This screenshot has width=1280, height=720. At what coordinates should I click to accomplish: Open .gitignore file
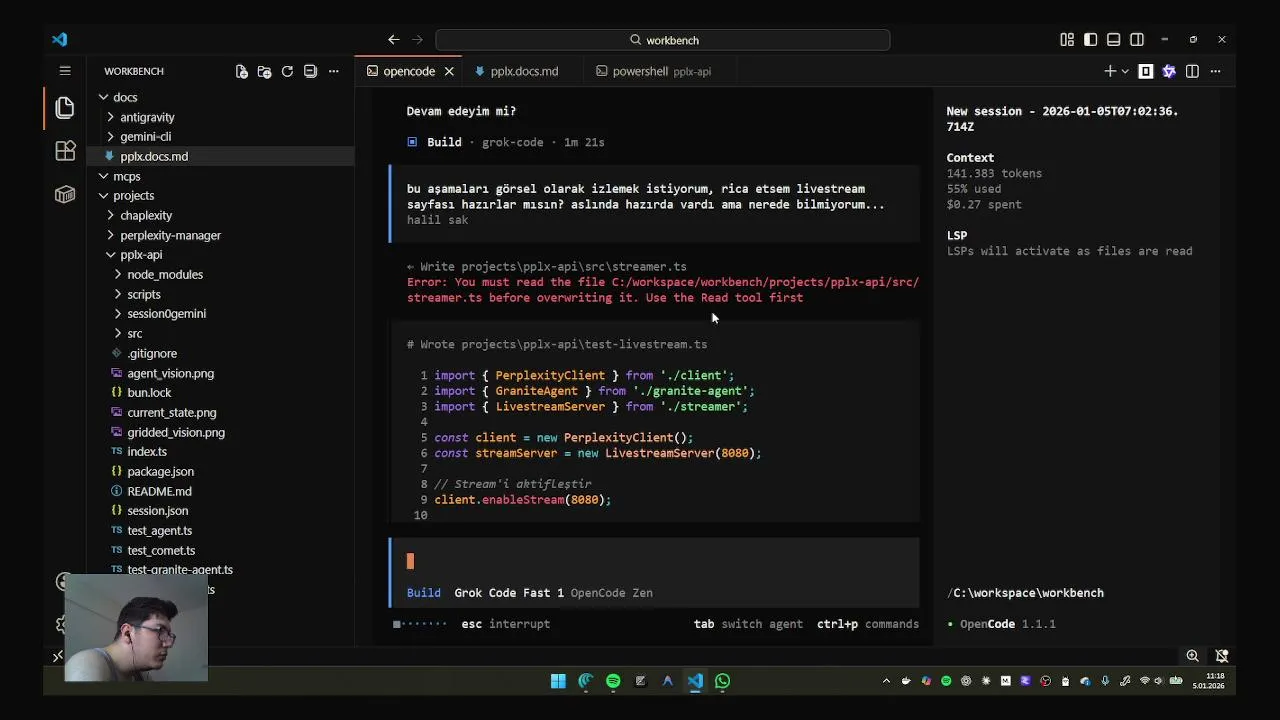click(x=152, y=353)
